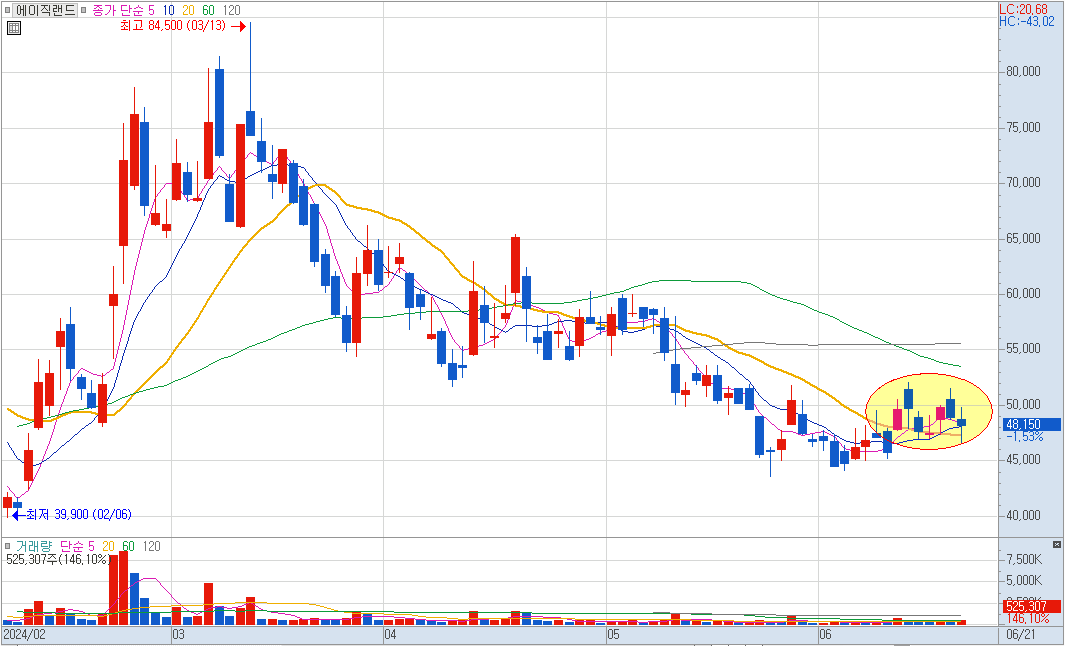
Task: Select the 종가 단순 moving average label
Action: click(x=118, y=10)
